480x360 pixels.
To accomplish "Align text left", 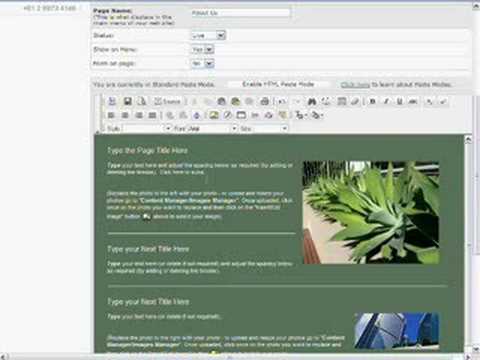I will [x=111, y=115].
